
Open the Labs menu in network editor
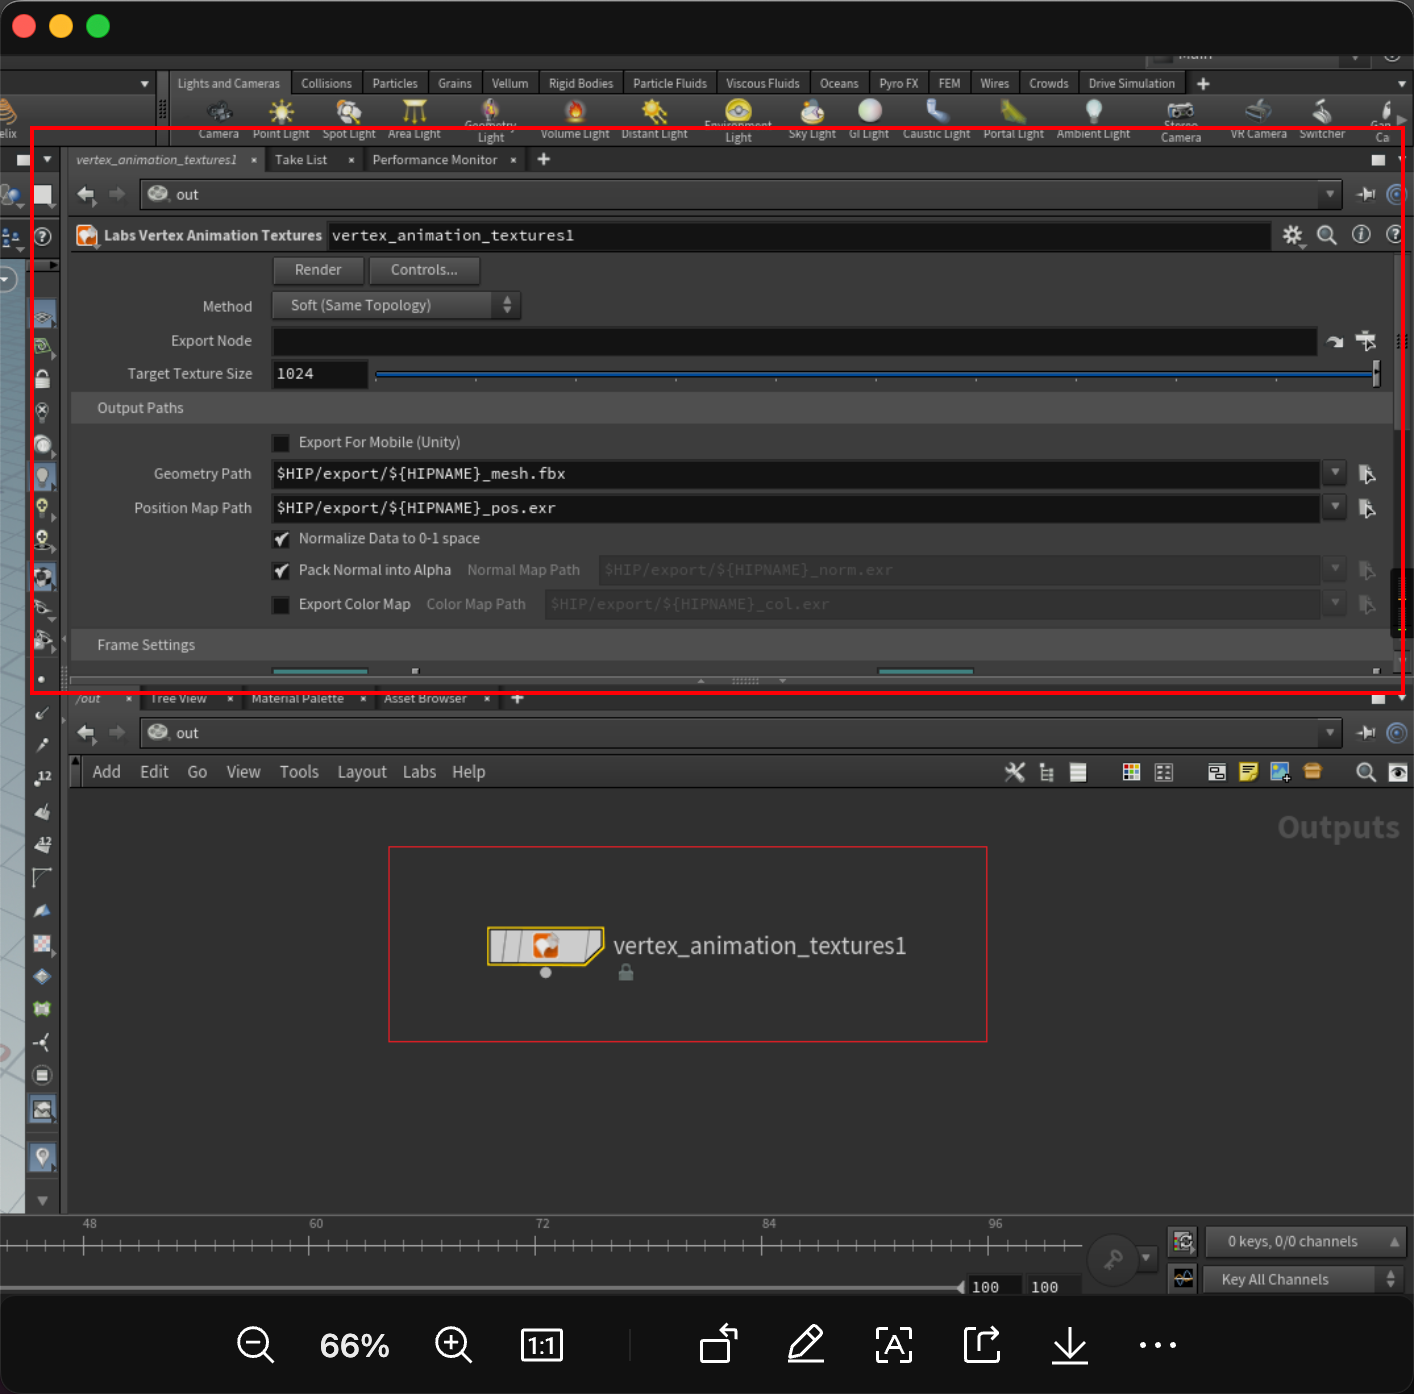coord(419,772)
